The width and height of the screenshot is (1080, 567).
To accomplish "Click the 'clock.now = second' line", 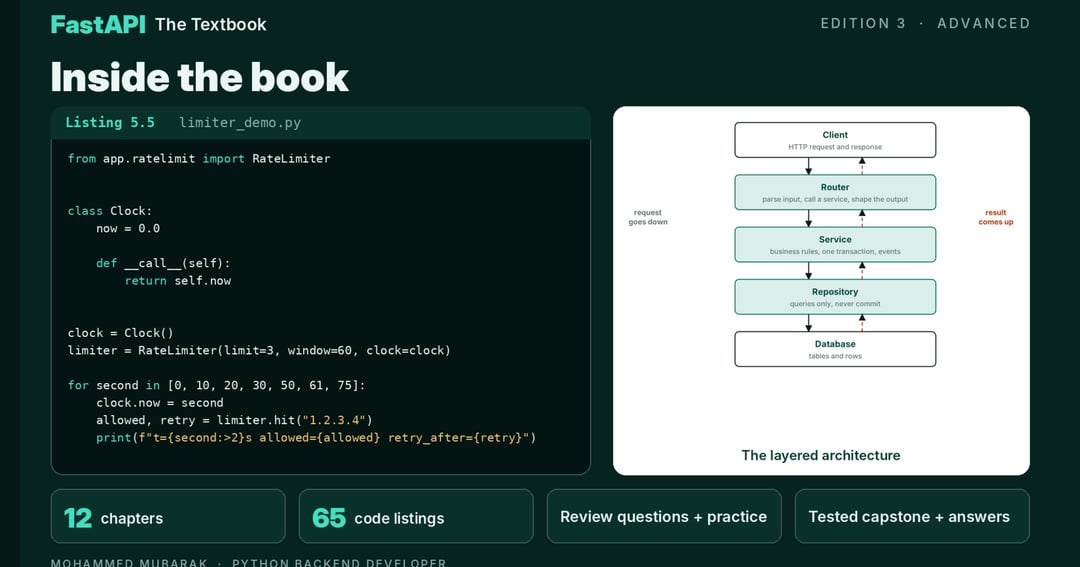I will click(160, 402).
